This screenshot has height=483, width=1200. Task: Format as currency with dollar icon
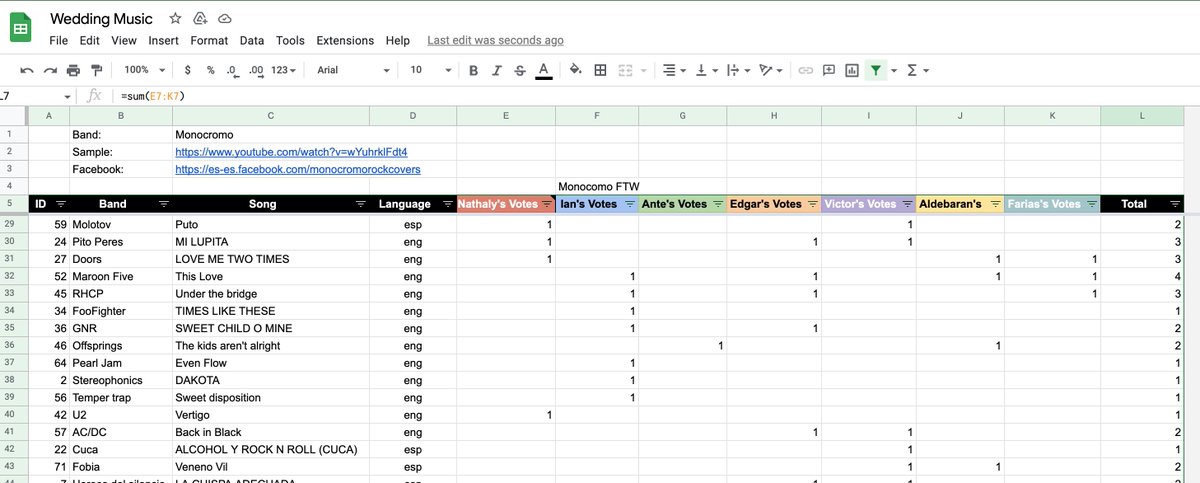point(188,70)
